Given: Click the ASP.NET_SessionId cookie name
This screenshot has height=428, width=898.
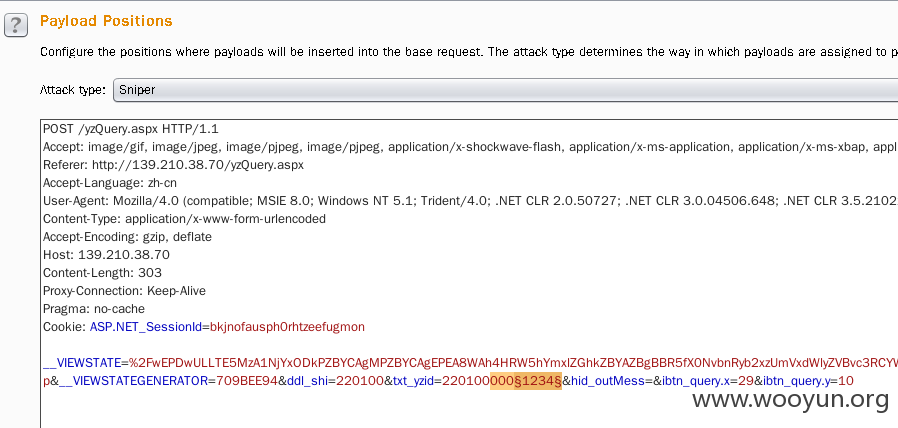Looking at the screenshot, I should 145,327.
